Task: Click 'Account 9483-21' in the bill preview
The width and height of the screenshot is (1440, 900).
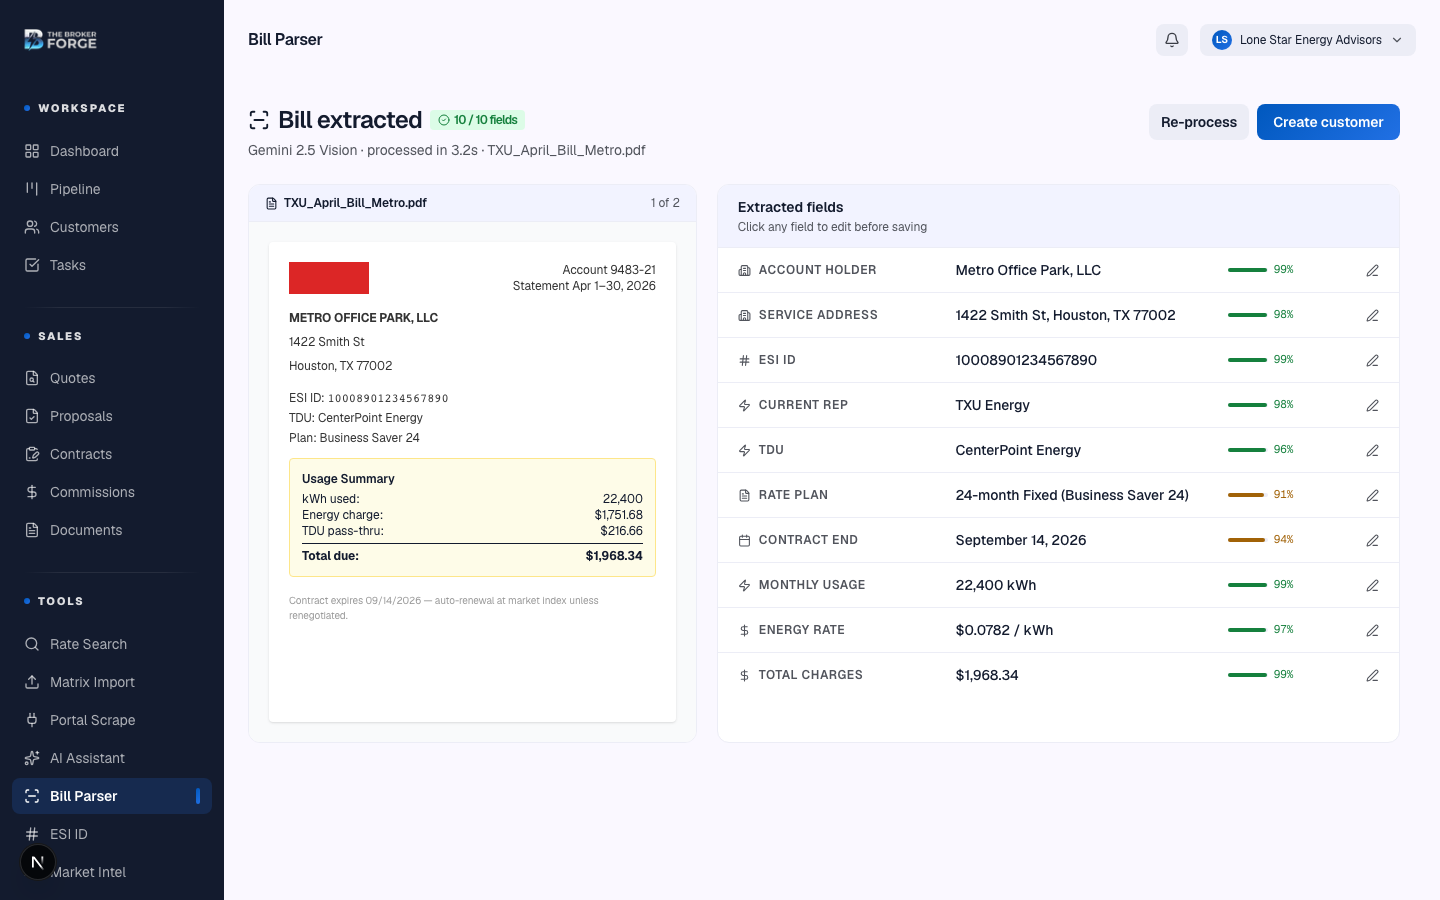Action: point(609,270)
